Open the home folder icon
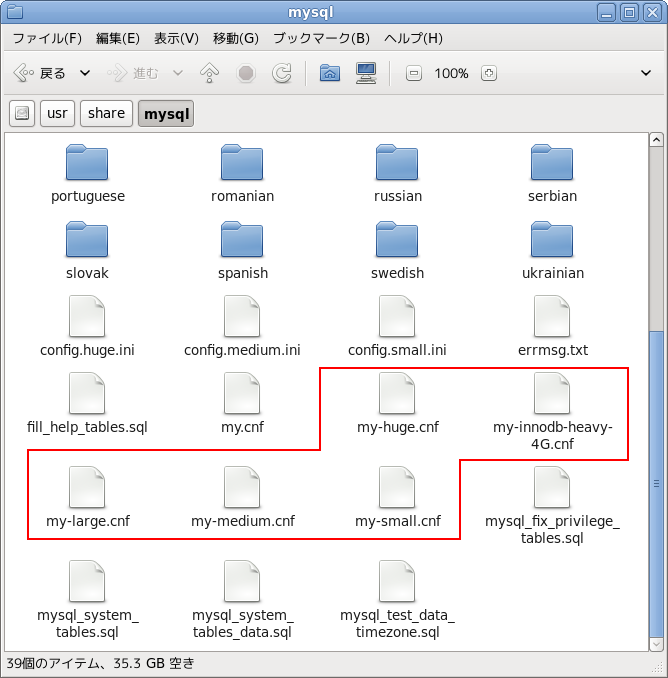The width and height of the screenshot is (668, 678). (x=329, y=73)
